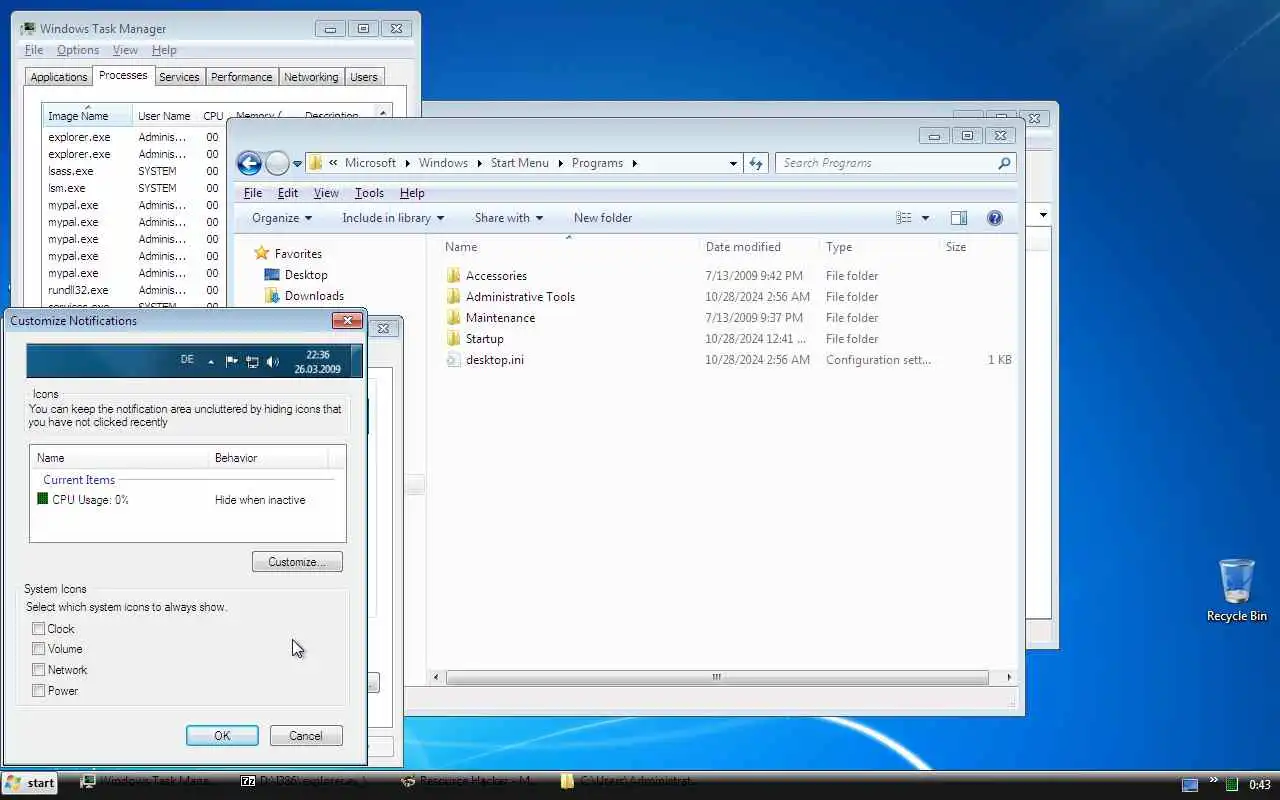The width and height of the screenshot is (1280, 800).
Task: Click the Downloads icon in navigation pane
Action: point(272,295)
